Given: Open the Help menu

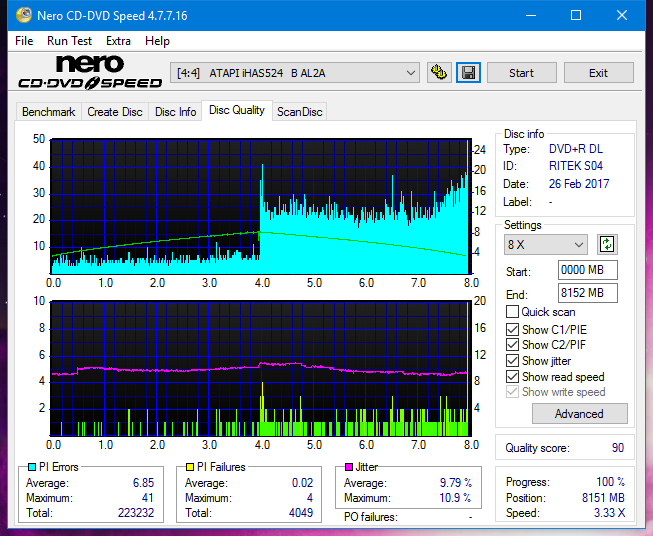Looking at the screenshot, I should click(157, 41).
